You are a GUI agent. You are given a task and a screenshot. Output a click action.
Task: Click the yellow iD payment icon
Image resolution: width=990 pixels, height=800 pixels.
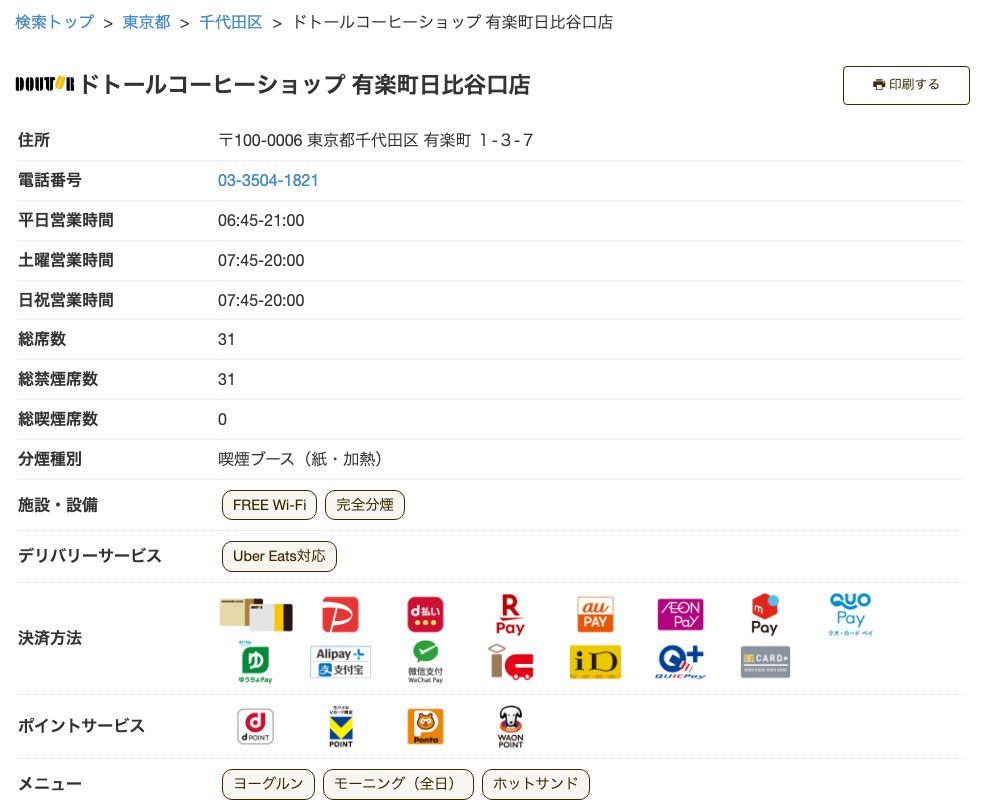point(595,662)
